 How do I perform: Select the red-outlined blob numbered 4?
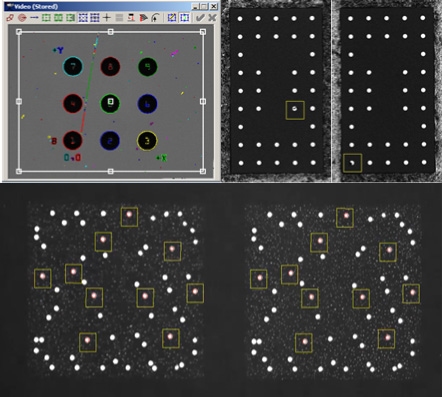tap(73, 104)
